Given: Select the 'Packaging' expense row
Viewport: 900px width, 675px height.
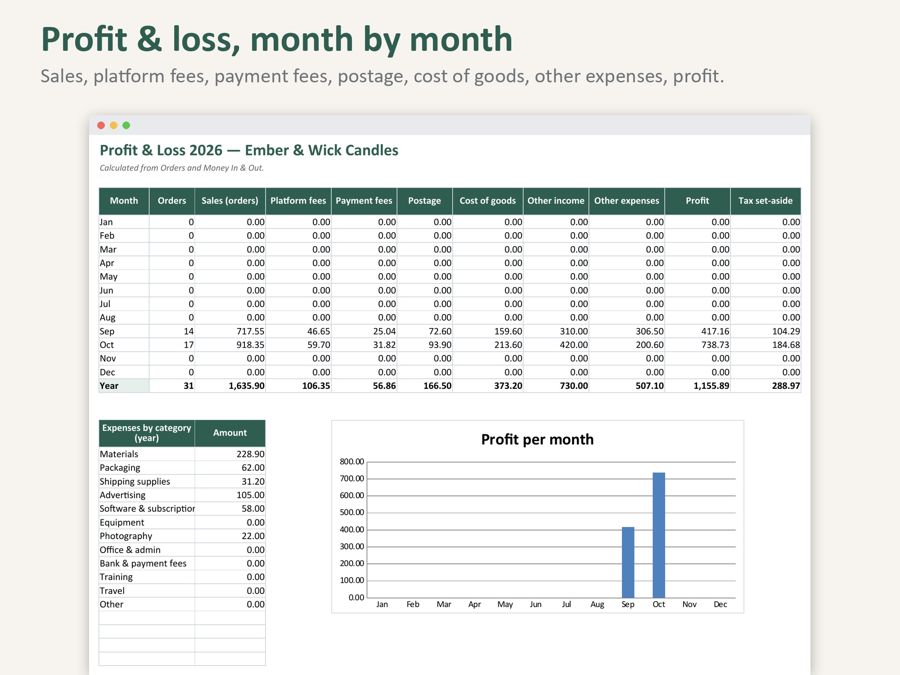Looking at the screenshot, I should pyautogui.click(x=182, y=468).
